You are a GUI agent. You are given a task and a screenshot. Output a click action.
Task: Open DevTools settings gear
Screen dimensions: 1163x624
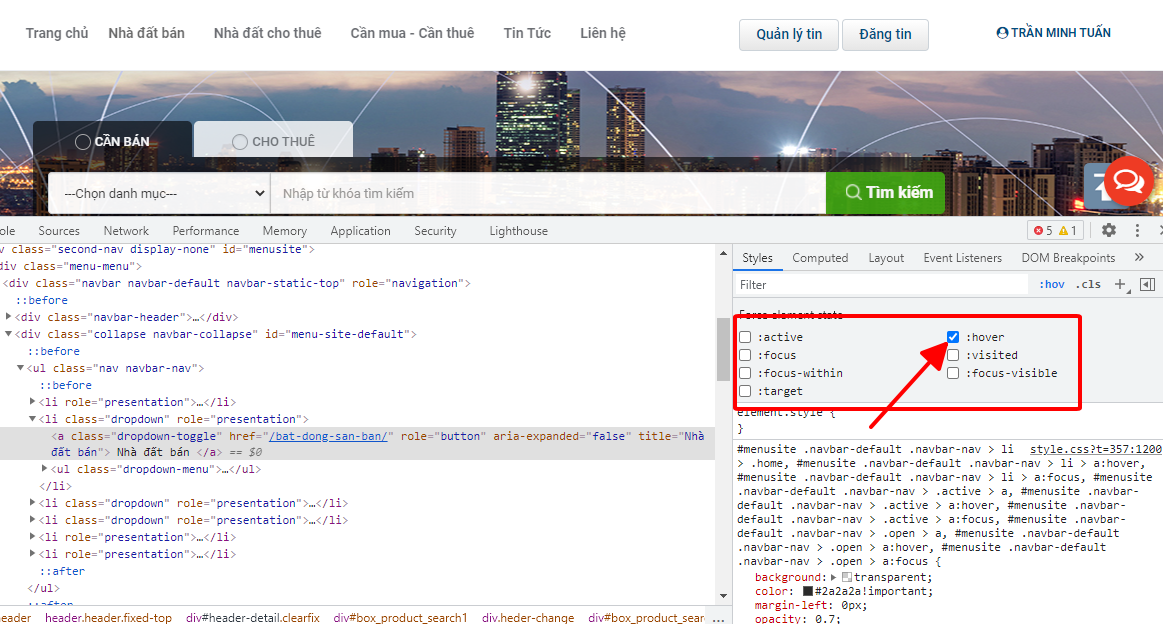point(1109,230)
